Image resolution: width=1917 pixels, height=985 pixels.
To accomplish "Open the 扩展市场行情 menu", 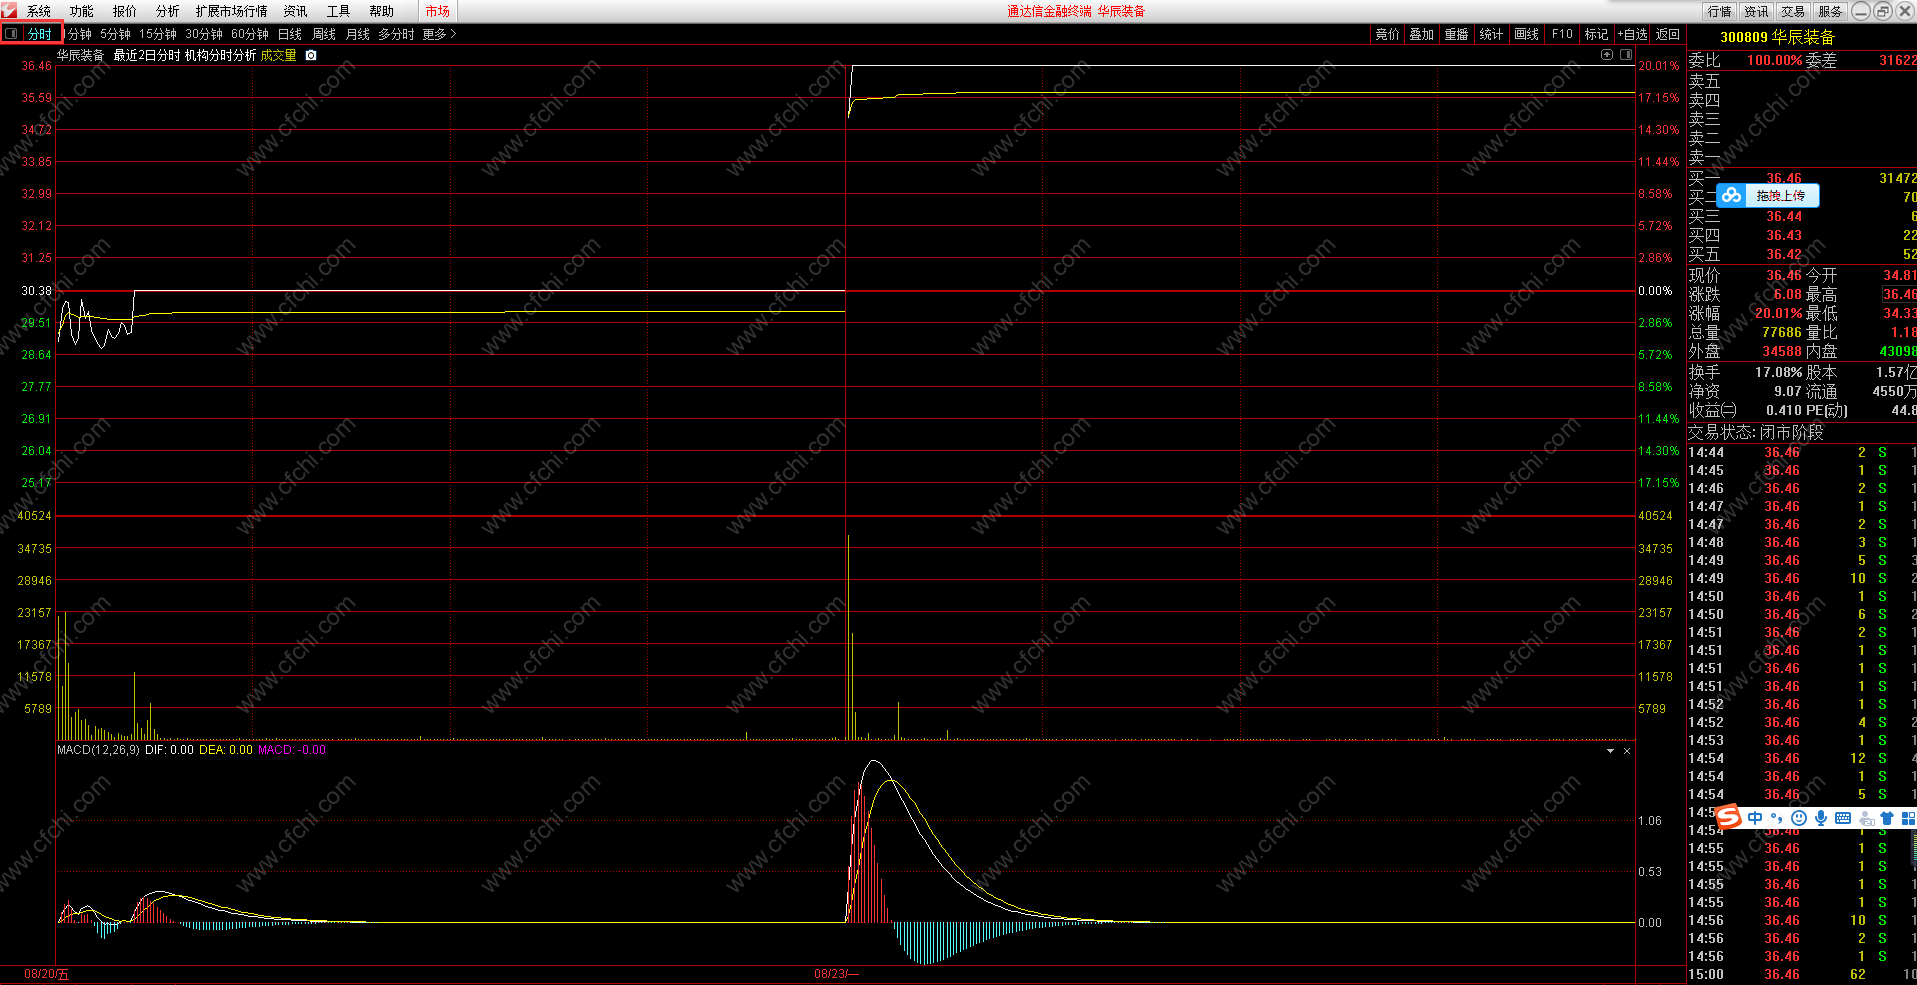I will pos(232,11).
